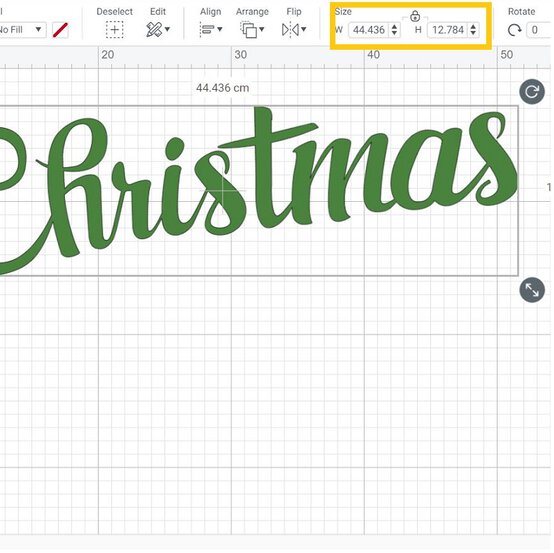Increase height using the up stepper arrow
The height and width of the screenshot is (553, 554).
point(473,27)
